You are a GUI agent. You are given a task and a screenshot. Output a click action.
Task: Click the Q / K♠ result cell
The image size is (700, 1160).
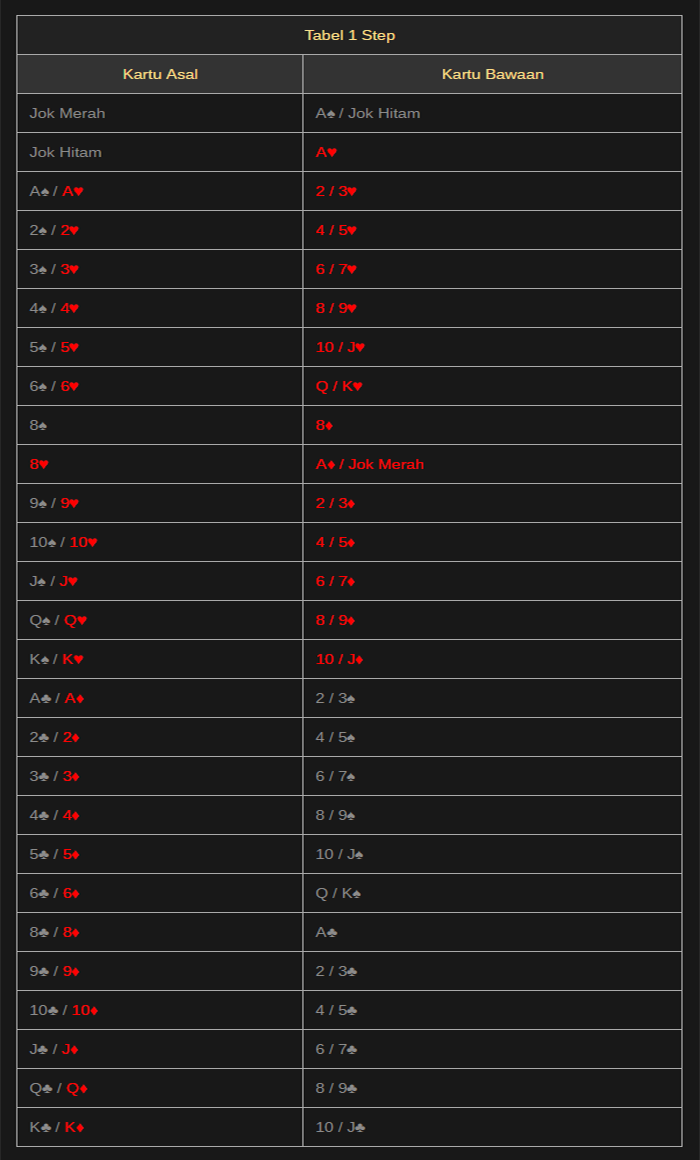pyautogui.click(x=492, y=893)
